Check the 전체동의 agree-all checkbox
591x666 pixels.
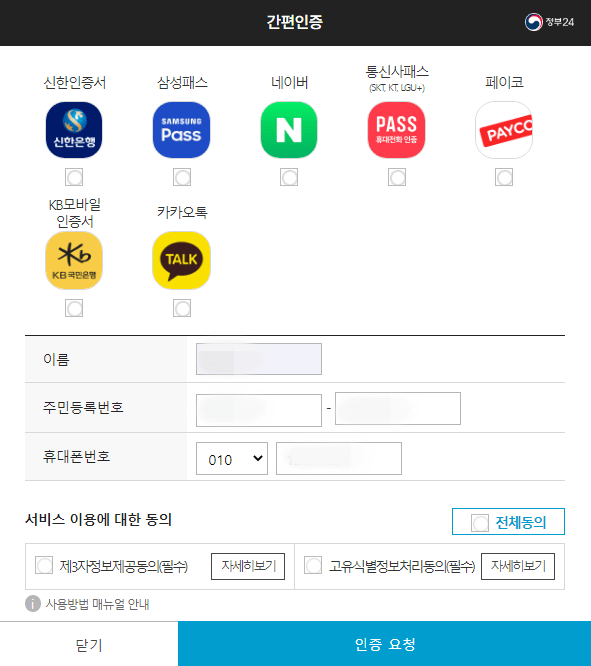click(x=480, y=523)
